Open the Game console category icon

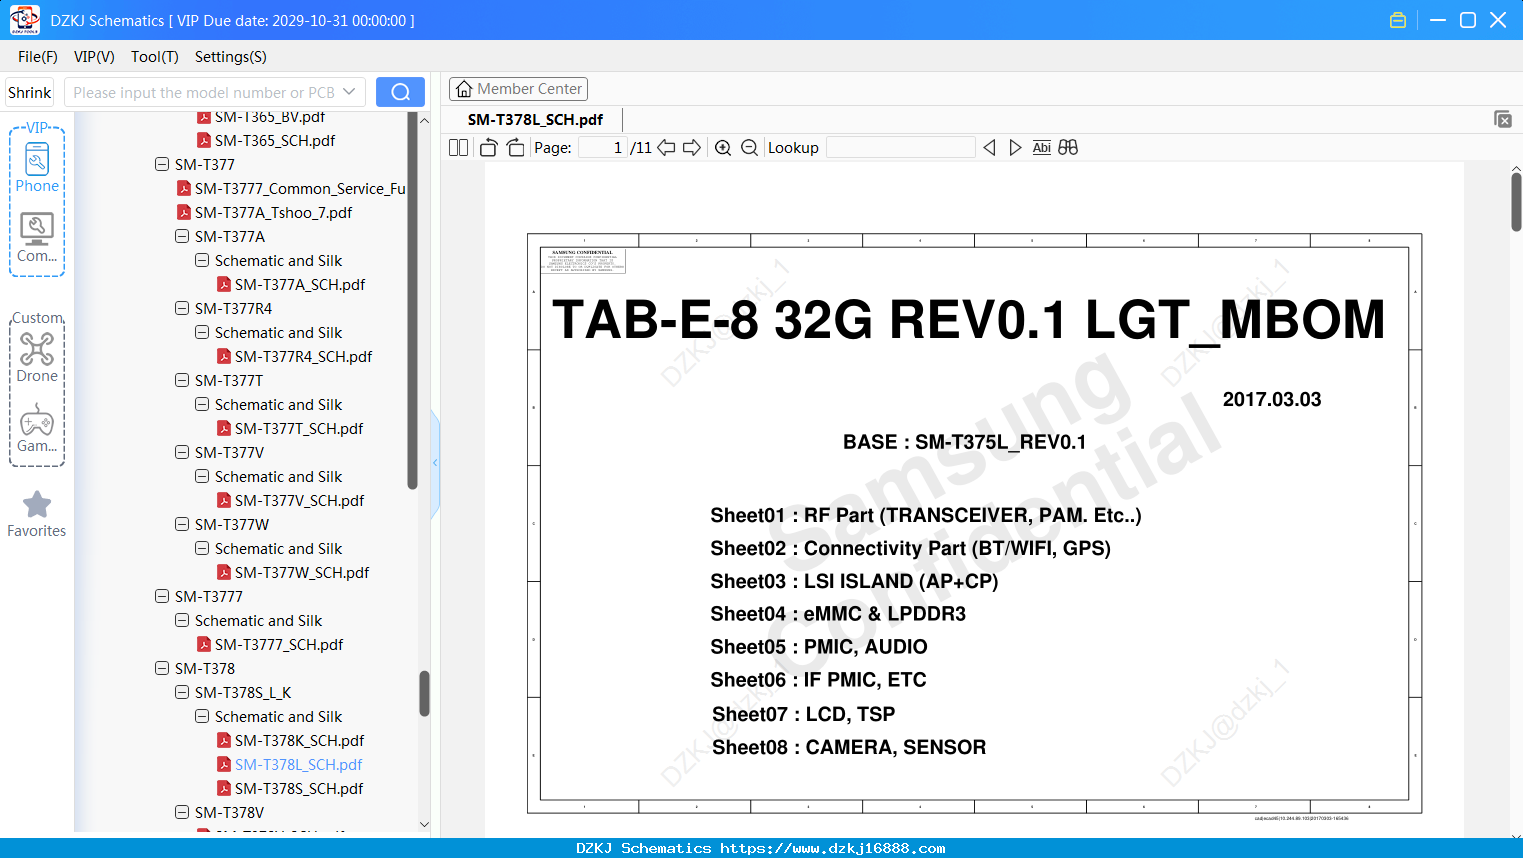(x=37, y=420)
